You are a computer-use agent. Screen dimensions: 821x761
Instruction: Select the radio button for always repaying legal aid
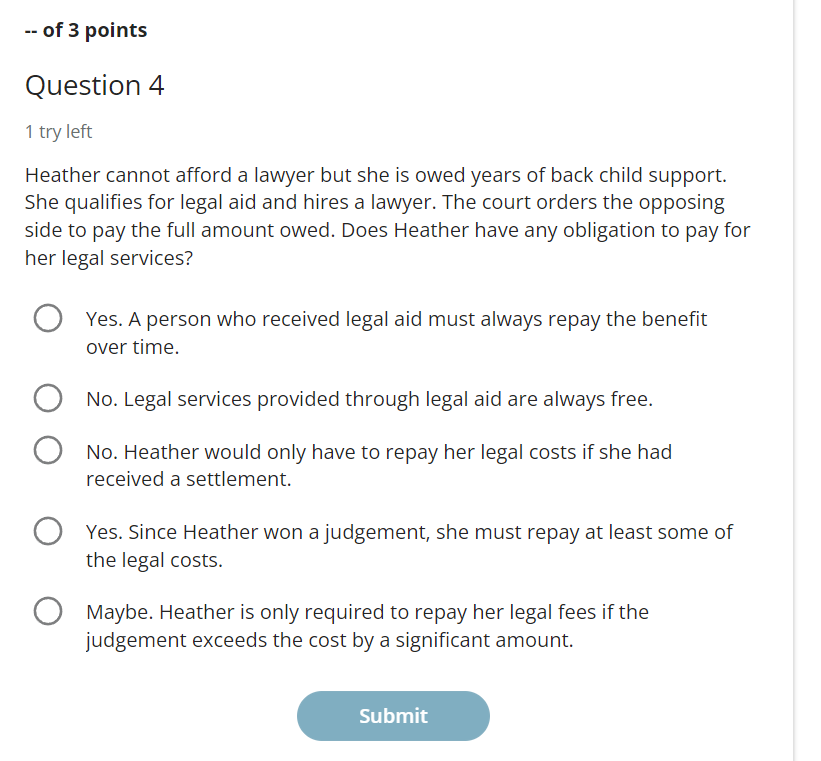47,317
